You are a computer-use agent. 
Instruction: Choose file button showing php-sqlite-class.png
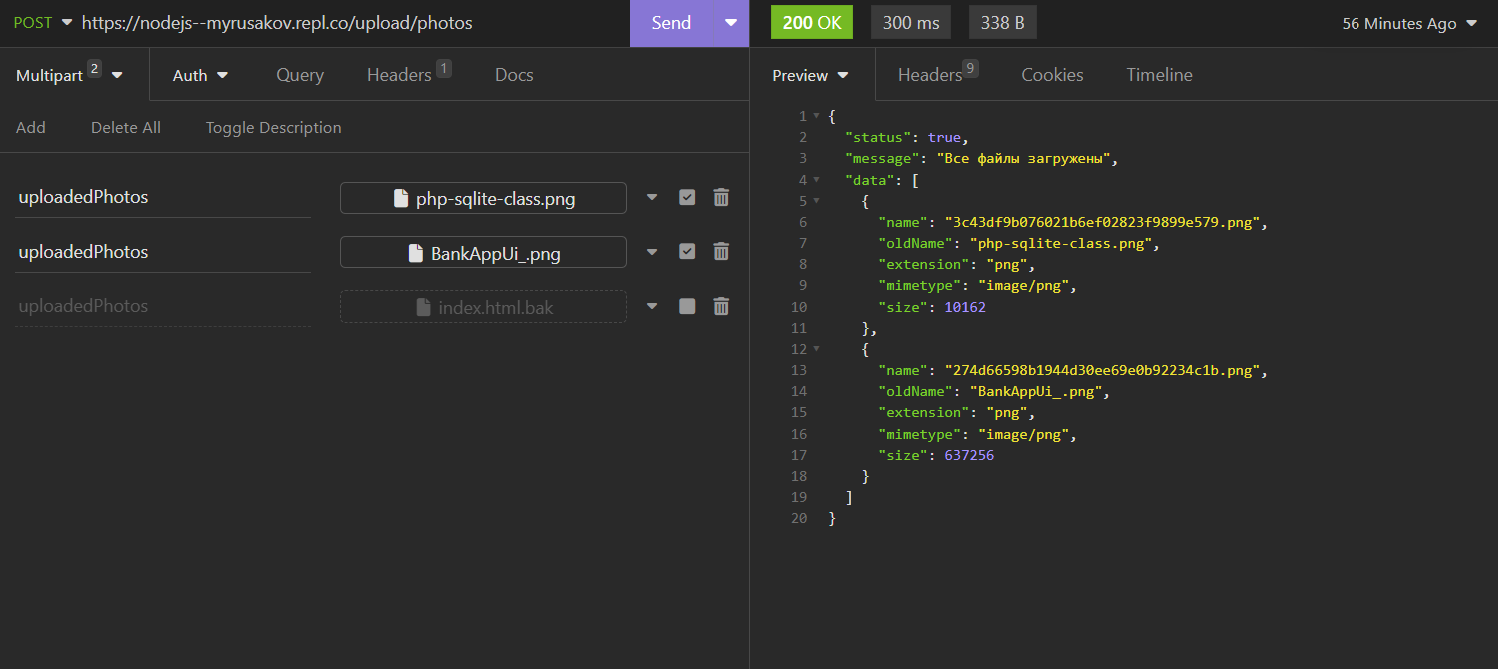point(483,198)
